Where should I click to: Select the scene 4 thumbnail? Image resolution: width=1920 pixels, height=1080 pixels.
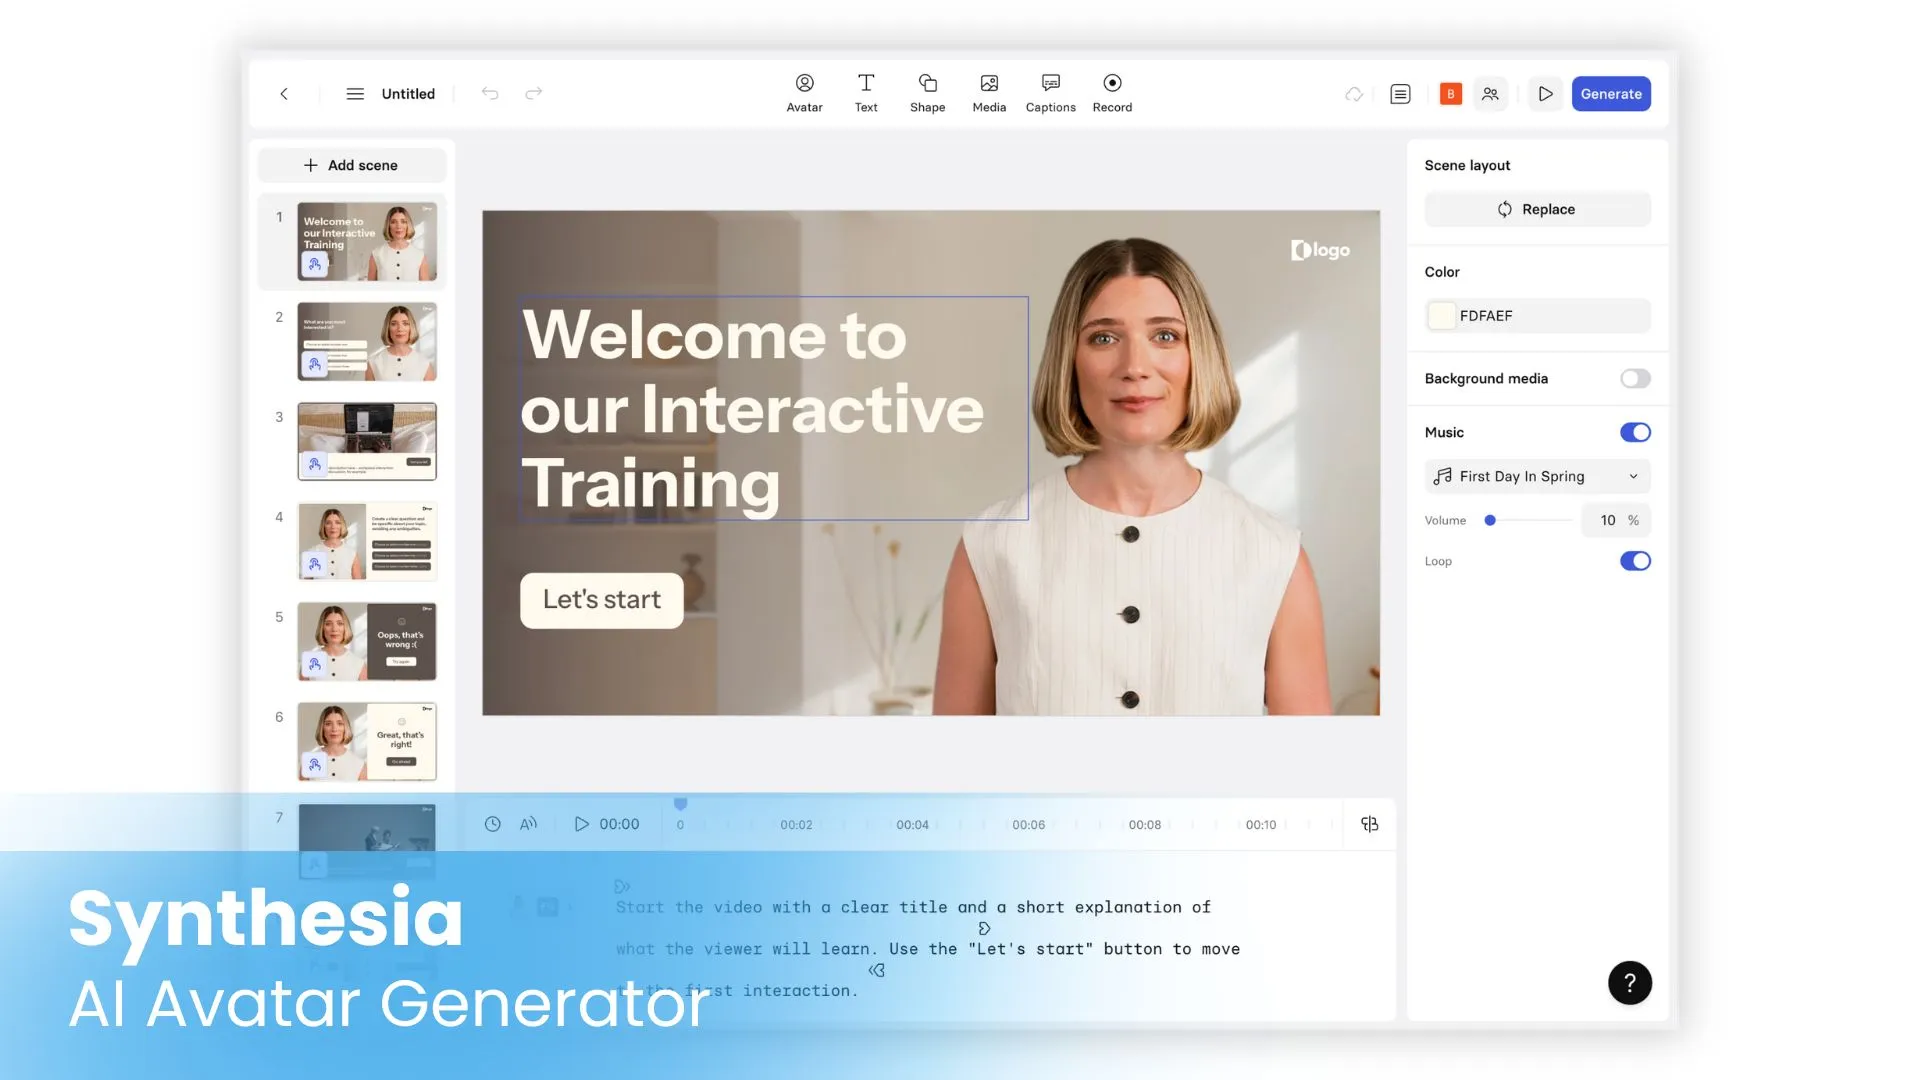pos(367,541)
